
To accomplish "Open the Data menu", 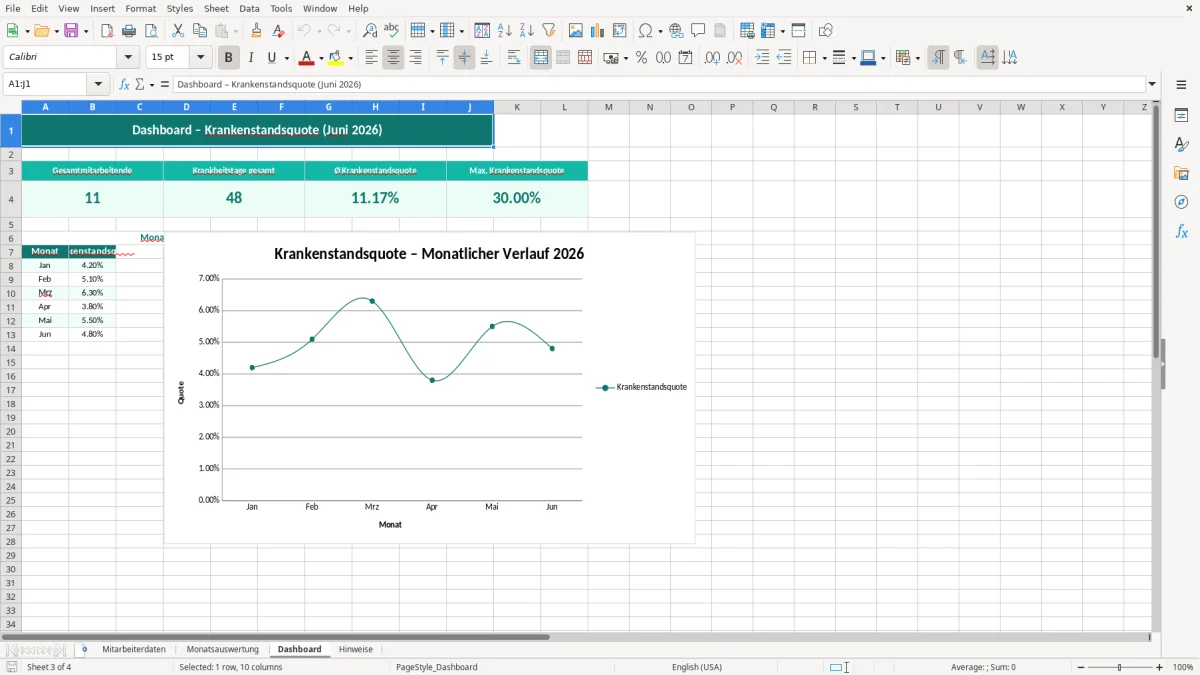I will (249, 8).
